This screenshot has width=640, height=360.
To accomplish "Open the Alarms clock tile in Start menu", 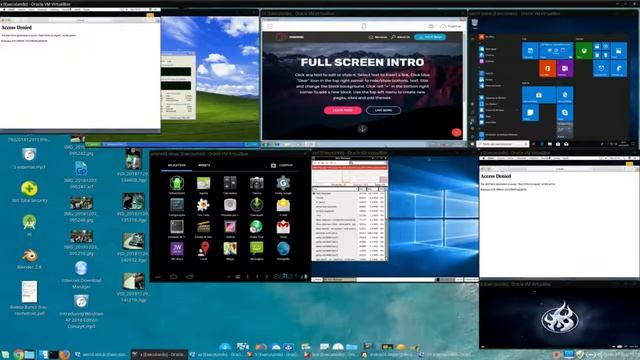I will tap(601, 69).
